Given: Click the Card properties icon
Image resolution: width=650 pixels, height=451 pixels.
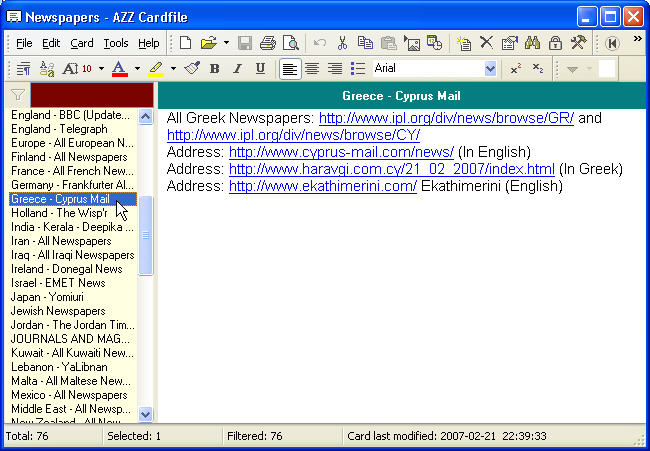Looking at the screenshot, I should pos(509,43).
